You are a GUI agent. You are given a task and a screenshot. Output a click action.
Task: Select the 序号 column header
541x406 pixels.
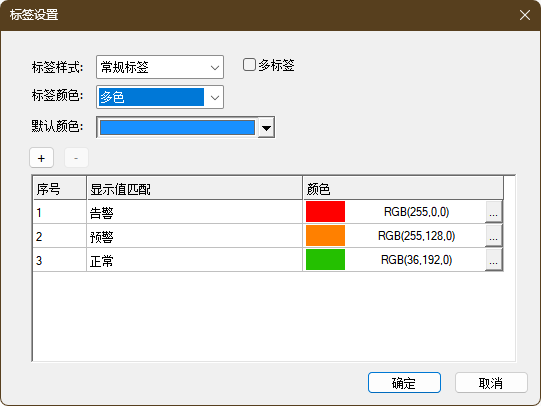60,189
